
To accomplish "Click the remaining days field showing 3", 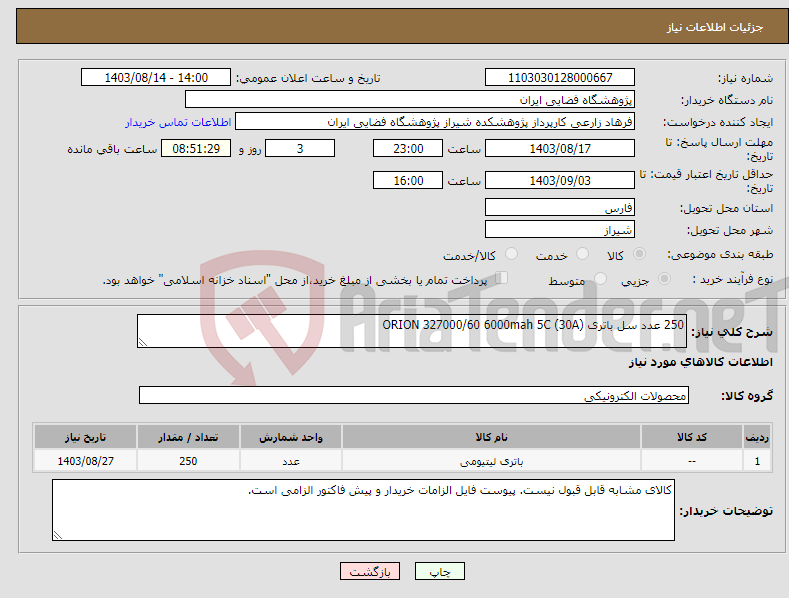I will (300, 148).
